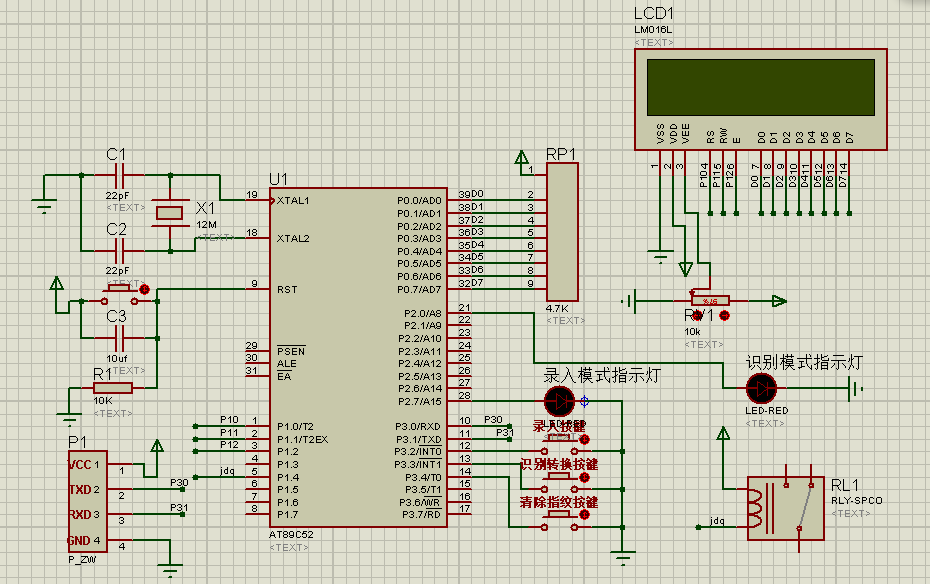Toggle the latch dot beside 录入按键
Viewport: 930px width, 584px height.
coord(586,439)
